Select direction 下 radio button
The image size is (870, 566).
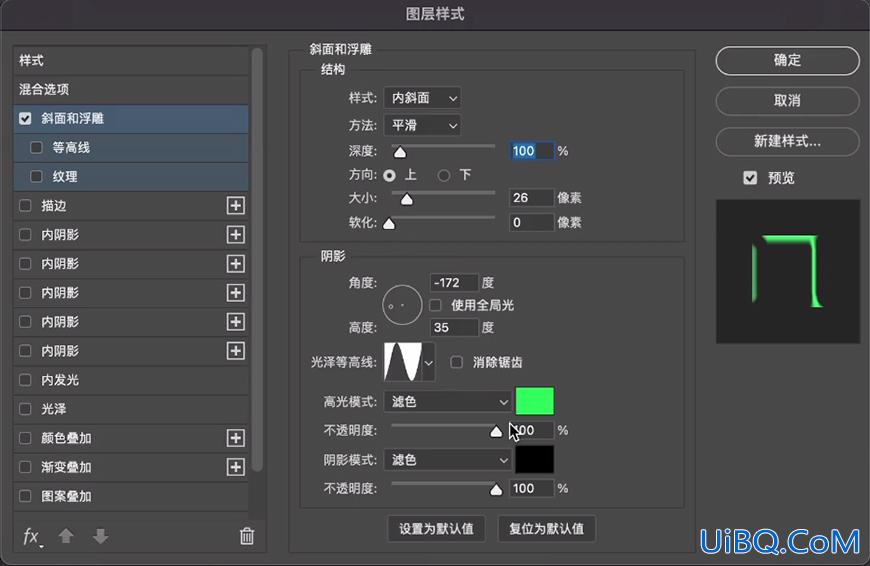click(x=444, y=175)
